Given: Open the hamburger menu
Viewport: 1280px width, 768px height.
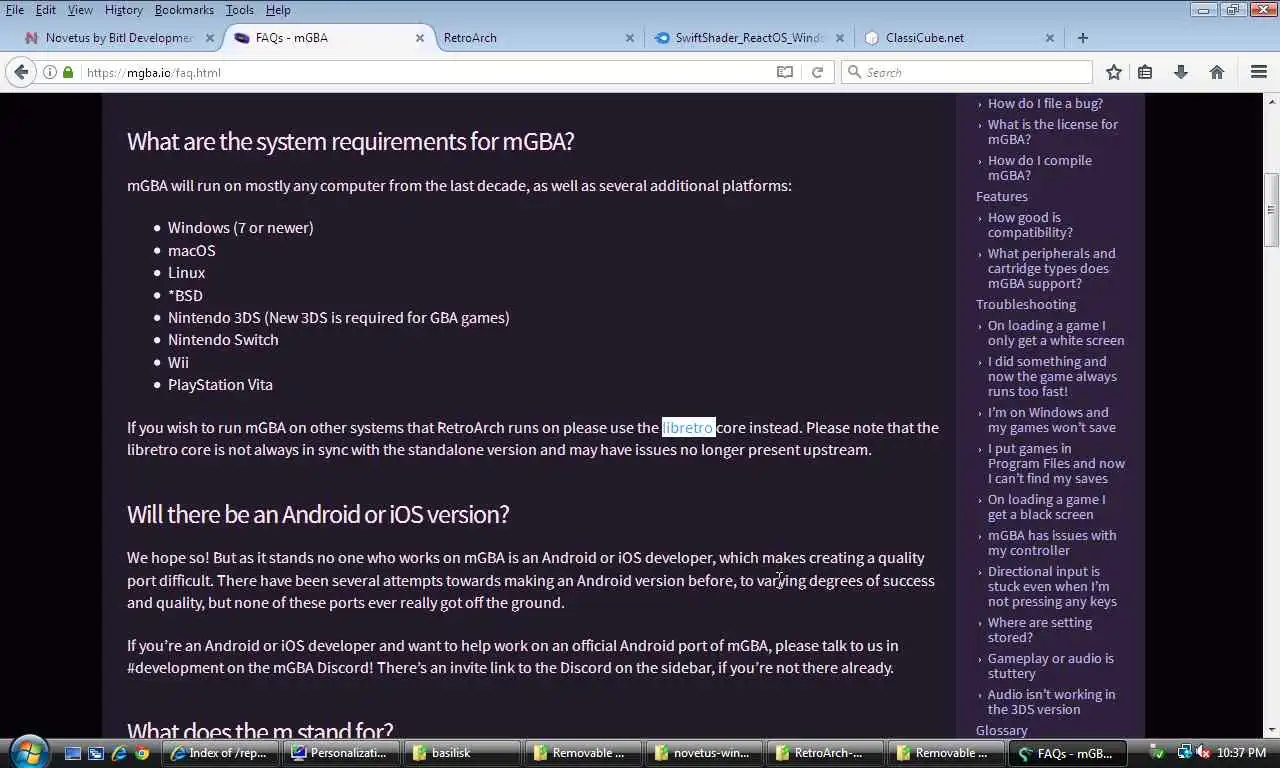Looking at the screenshot, I should click(x=1259, y=72).
